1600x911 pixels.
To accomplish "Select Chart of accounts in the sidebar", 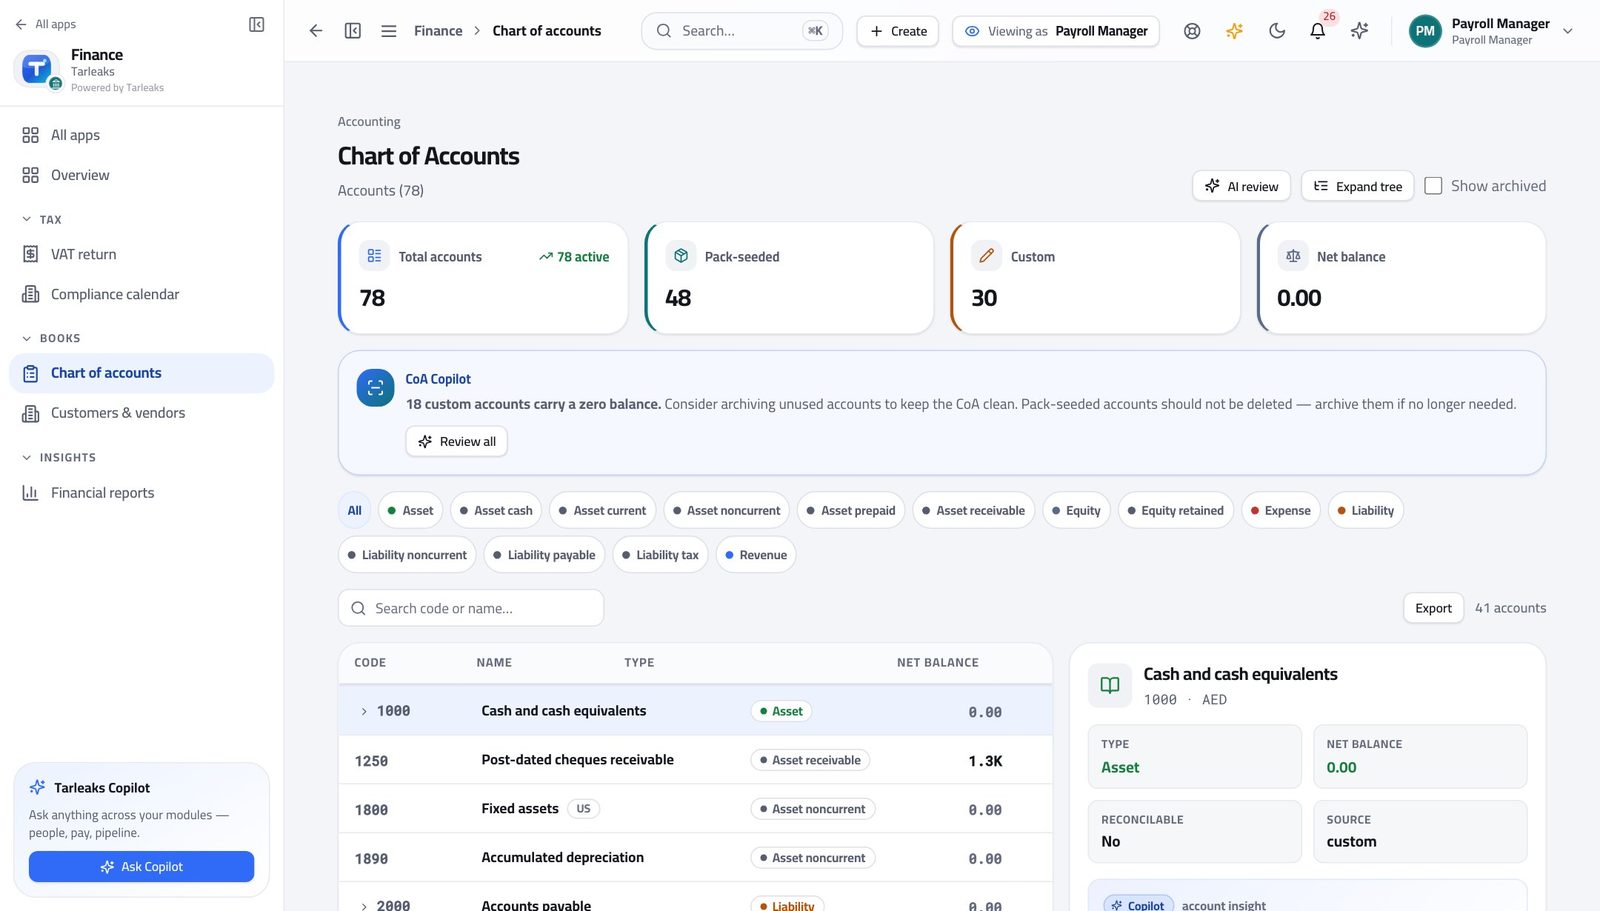I will tap(141, 373).
